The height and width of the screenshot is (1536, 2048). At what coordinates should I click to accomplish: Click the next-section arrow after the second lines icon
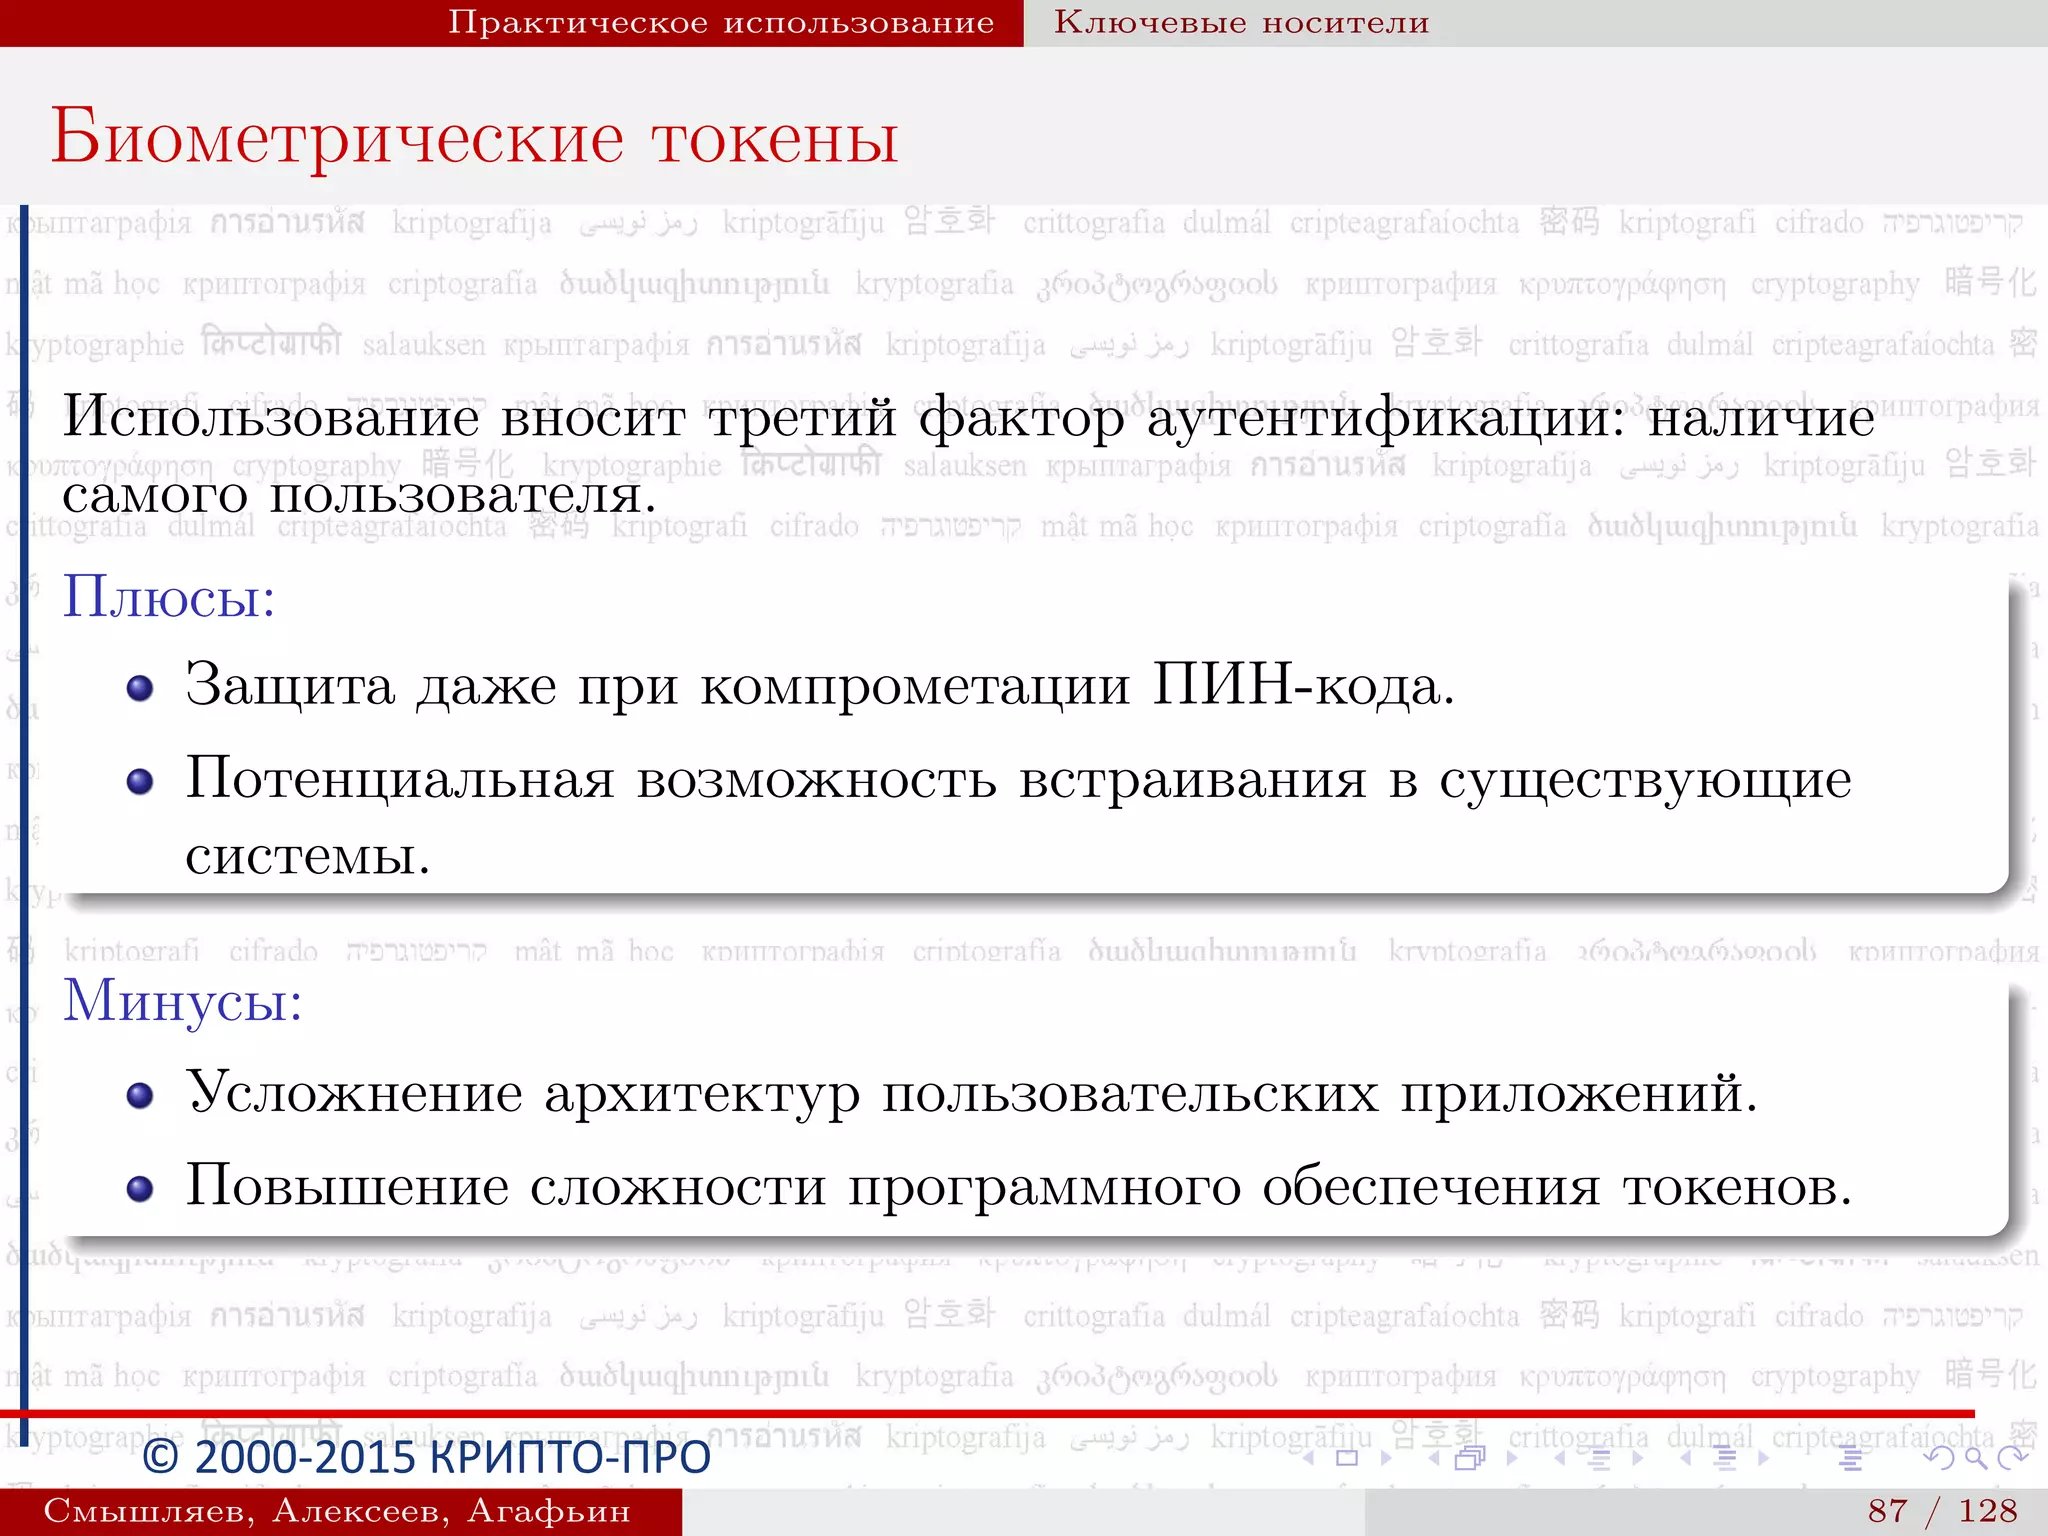coord(1764,1458)
